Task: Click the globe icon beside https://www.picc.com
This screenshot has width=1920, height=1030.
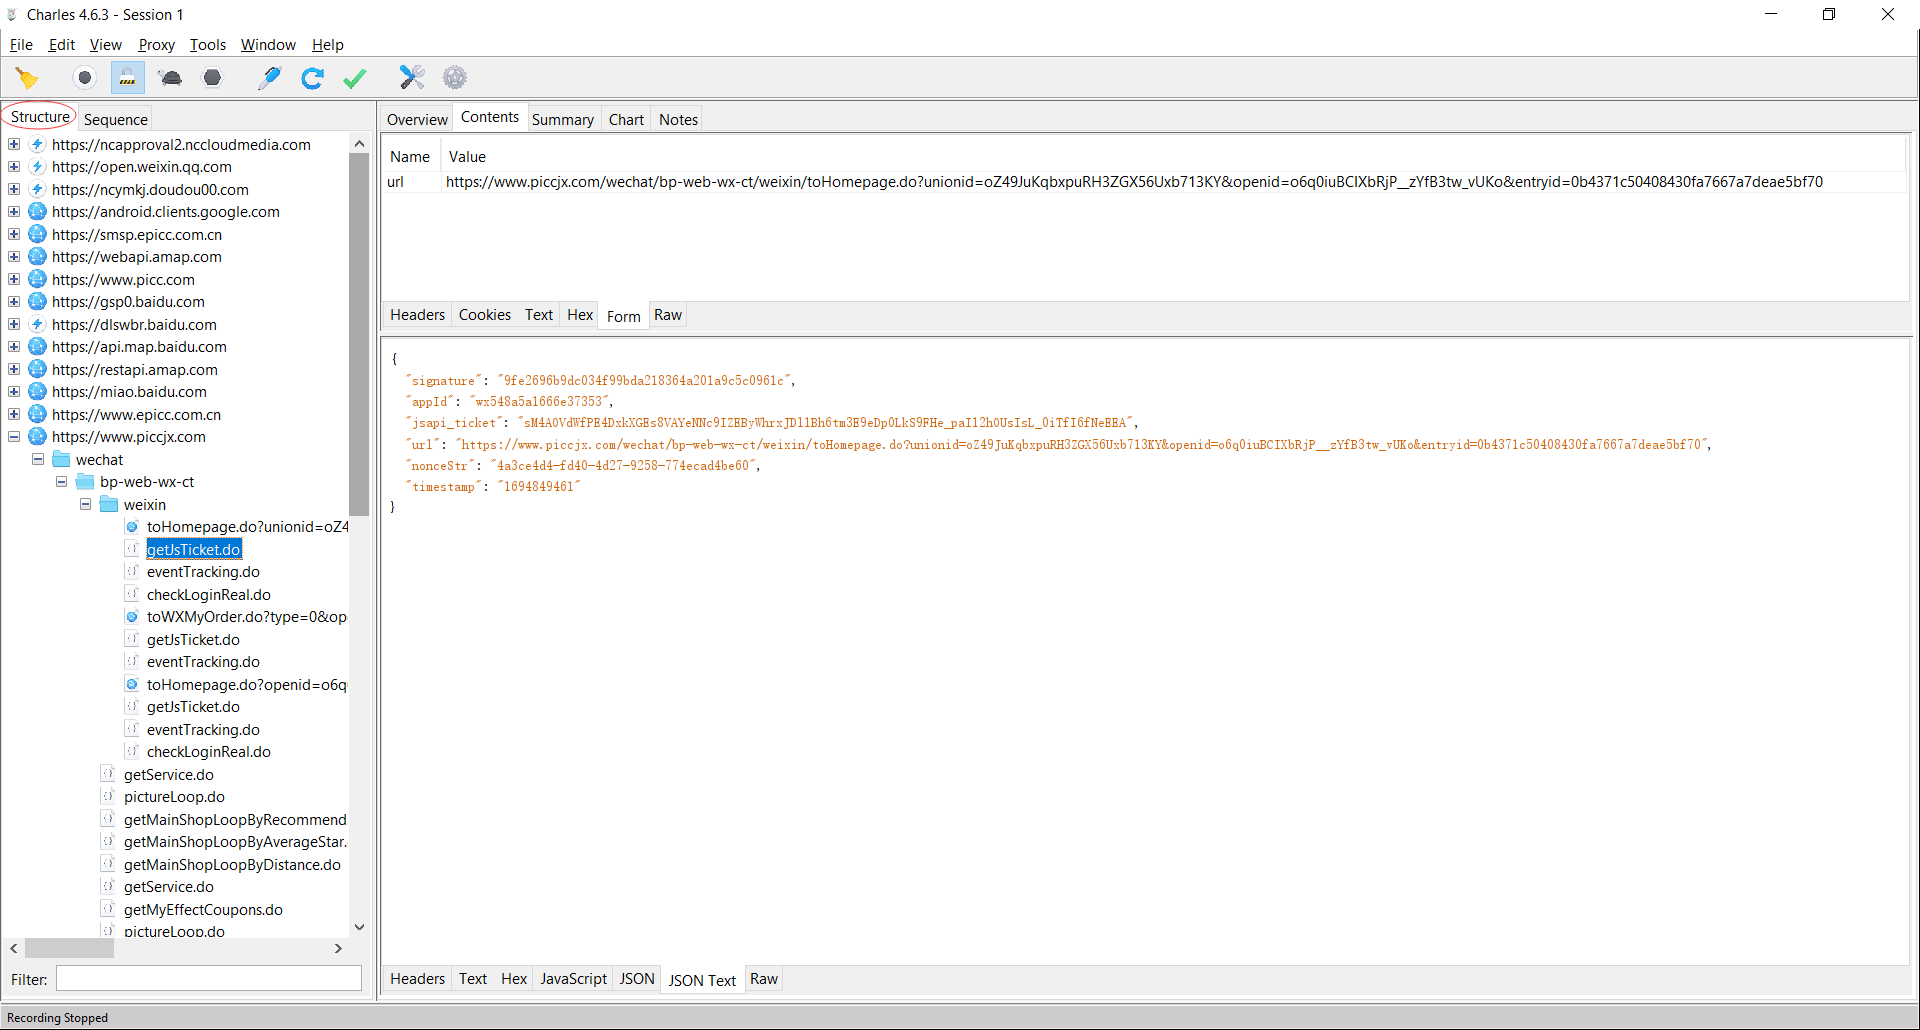Action: coord(38,280)
